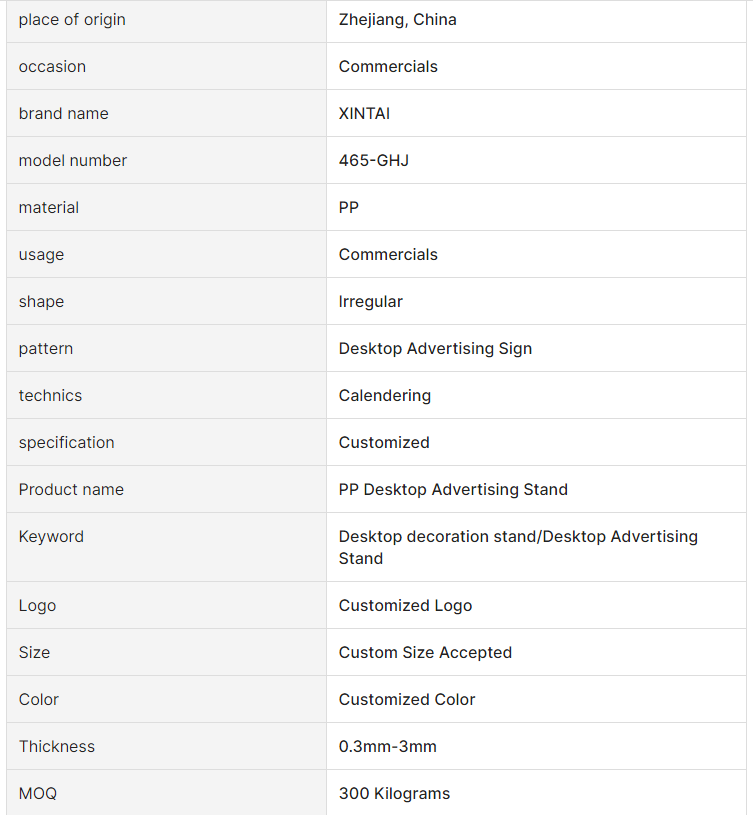Click the 0.3mm-3mm thickness value
The height and width of the screenshot is (815, 753).
(x=387, y=747)
